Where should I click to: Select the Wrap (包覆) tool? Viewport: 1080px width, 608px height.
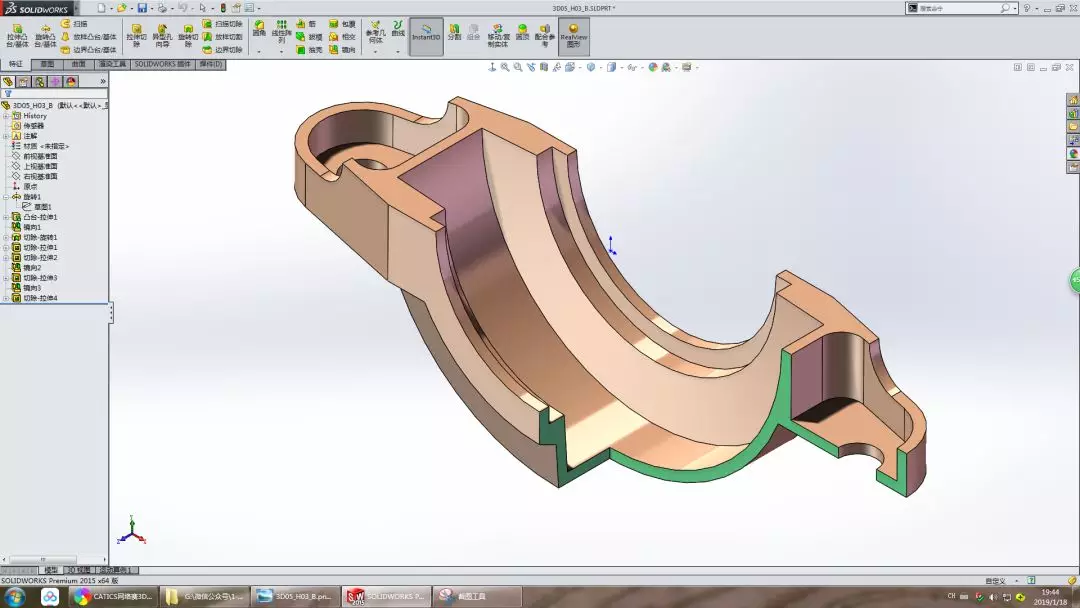(x=342, y=24)
